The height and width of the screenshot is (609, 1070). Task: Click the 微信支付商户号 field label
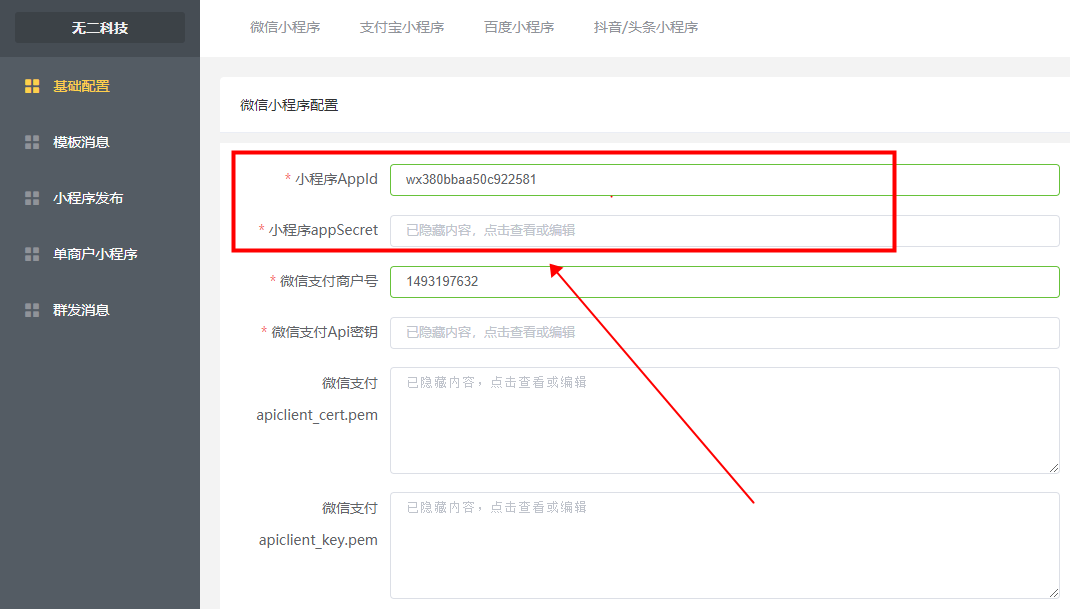coord(328,281)
